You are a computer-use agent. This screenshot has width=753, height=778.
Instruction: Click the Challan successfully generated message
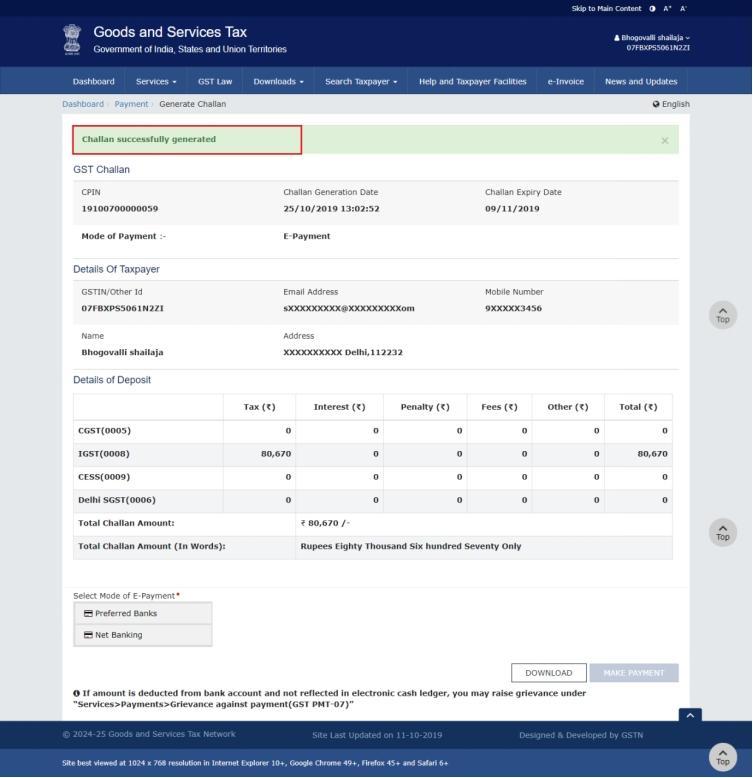click(x=149, y=139)
